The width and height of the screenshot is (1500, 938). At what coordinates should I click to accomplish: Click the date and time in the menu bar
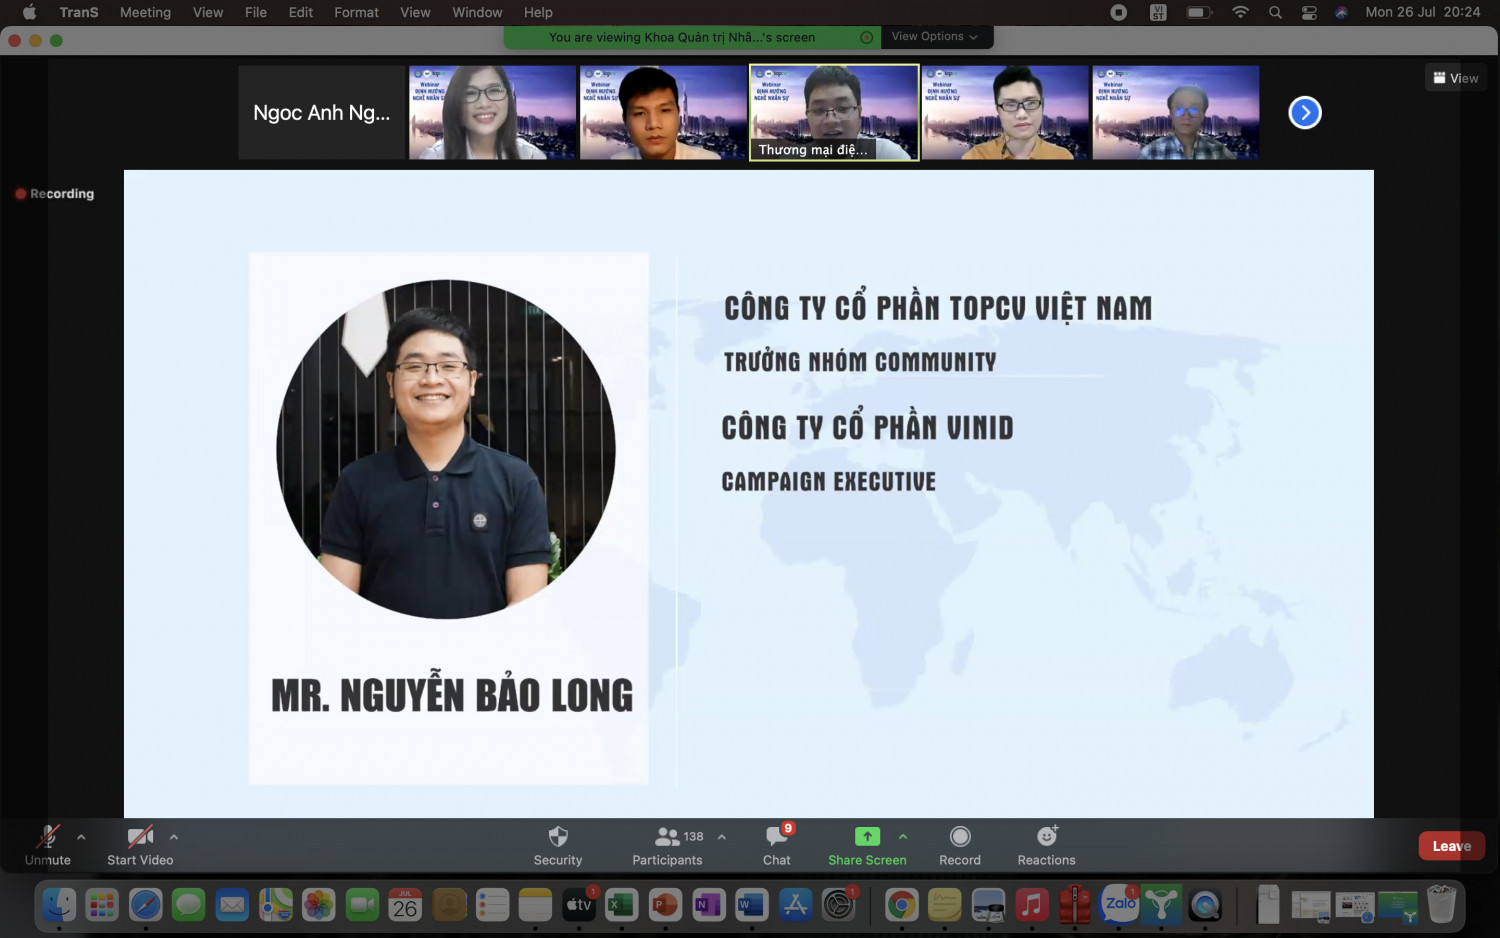coord(1423,12)
